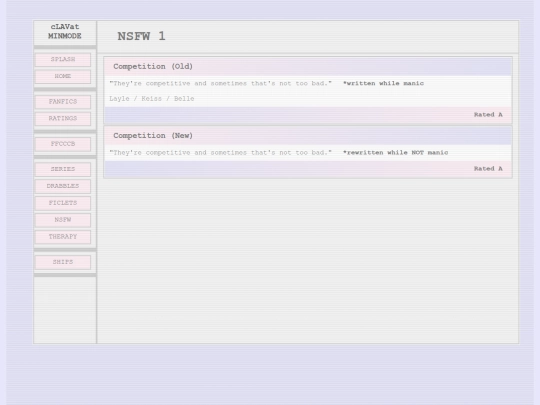
Task: Go to the HOME page
Action: tap(63, 76)
